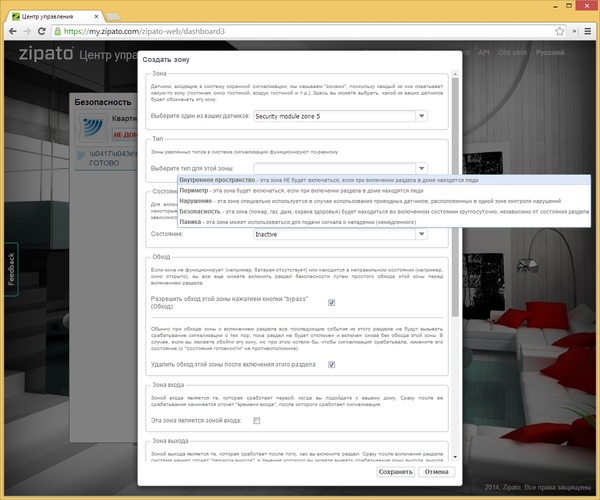Choose Внутреннее пространство zone type
Viewport: 600px width, 500px height.
click(x=384, y=180)
